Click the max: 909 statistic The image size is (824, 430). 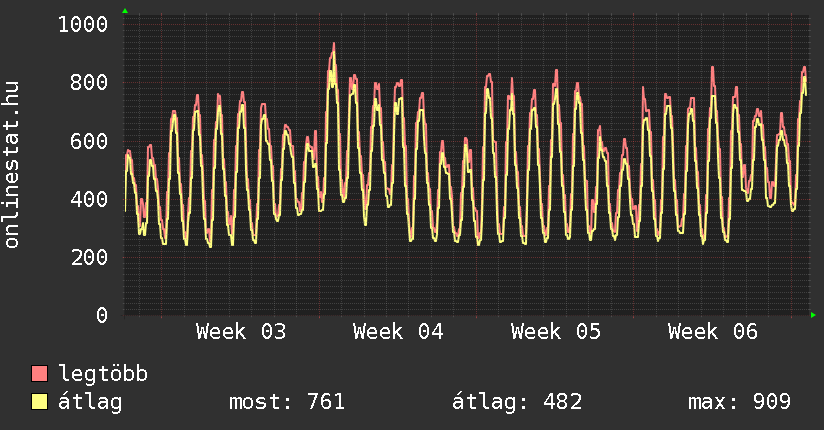pos(739,402)
